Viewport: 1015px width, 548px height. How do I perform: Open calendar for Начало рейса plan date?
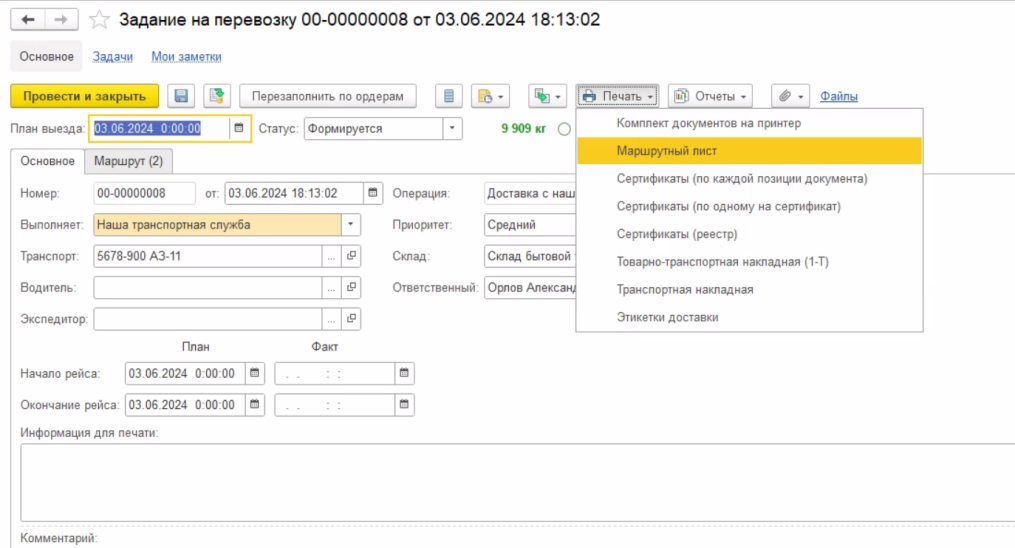coord(254,373)
